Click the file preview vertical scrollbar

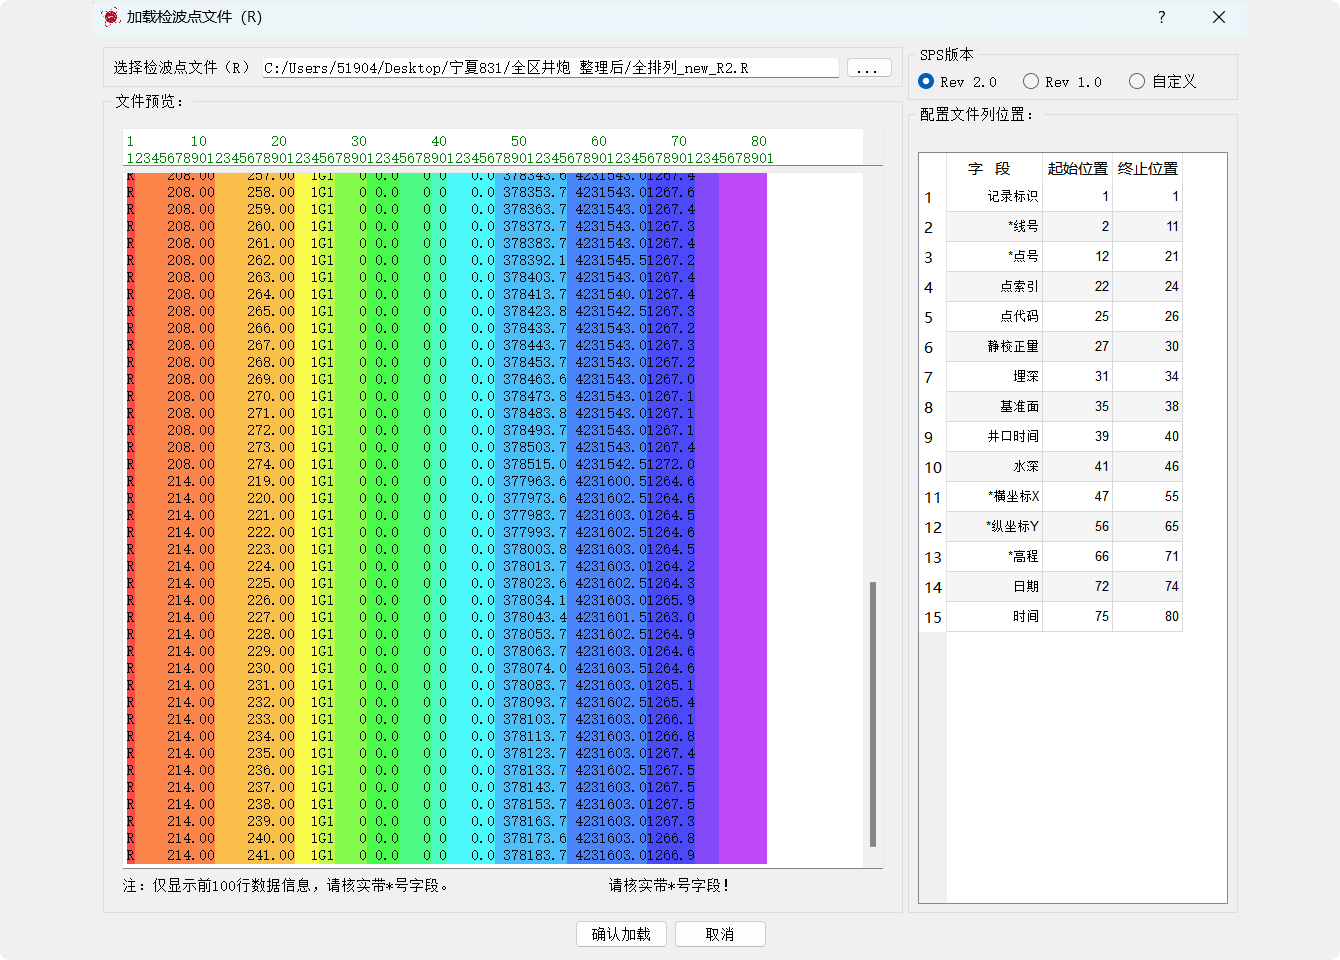coord(873,714)
